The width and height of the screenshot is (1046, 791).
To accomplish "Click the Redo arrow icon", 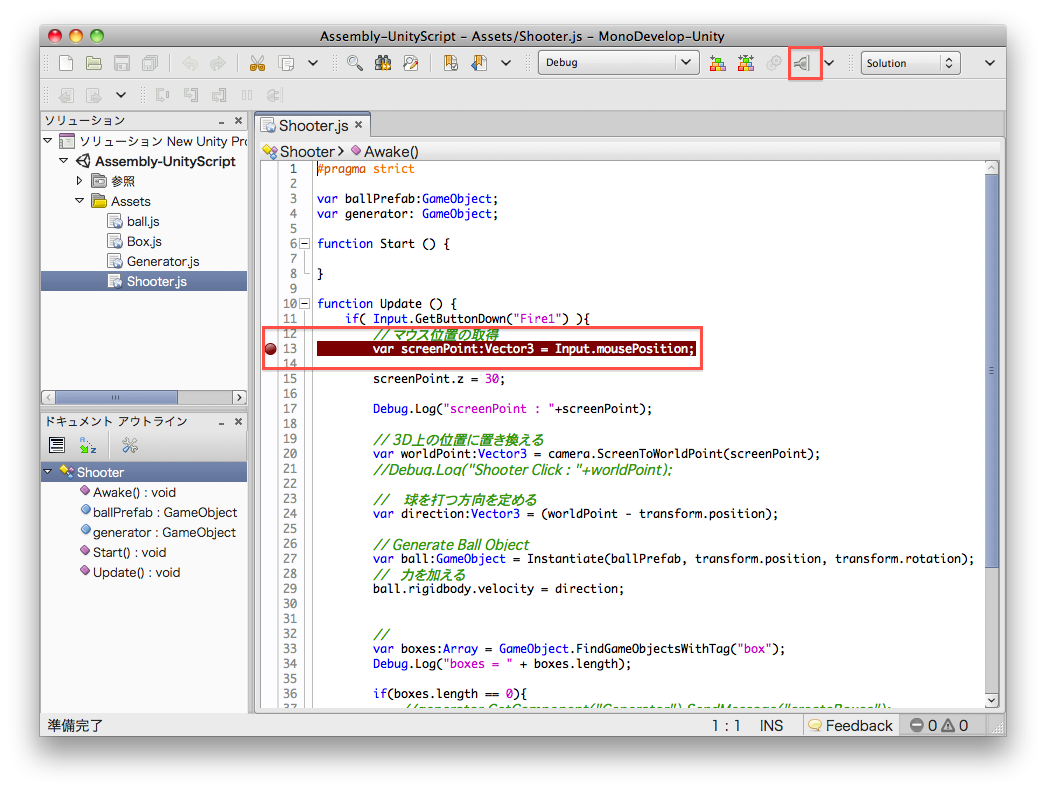I will [x=217, y=63].
